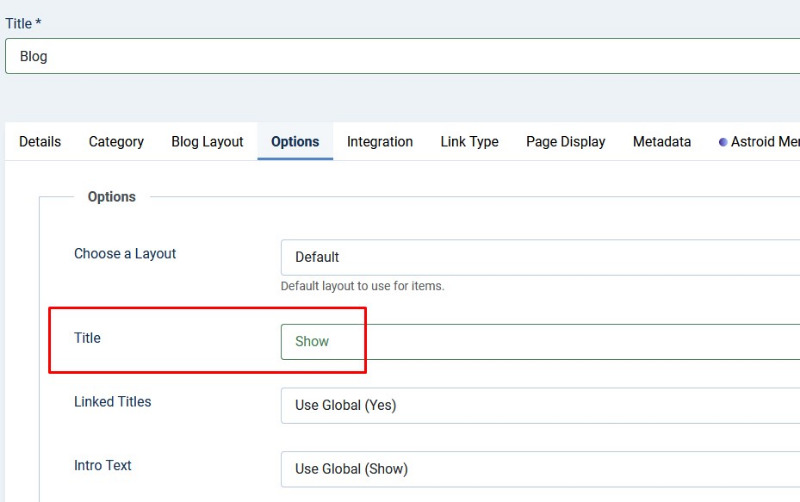Click the Title * label above the Blog field
The width and height of the screenshot is (800, 502).
click(x=23, y=23)
